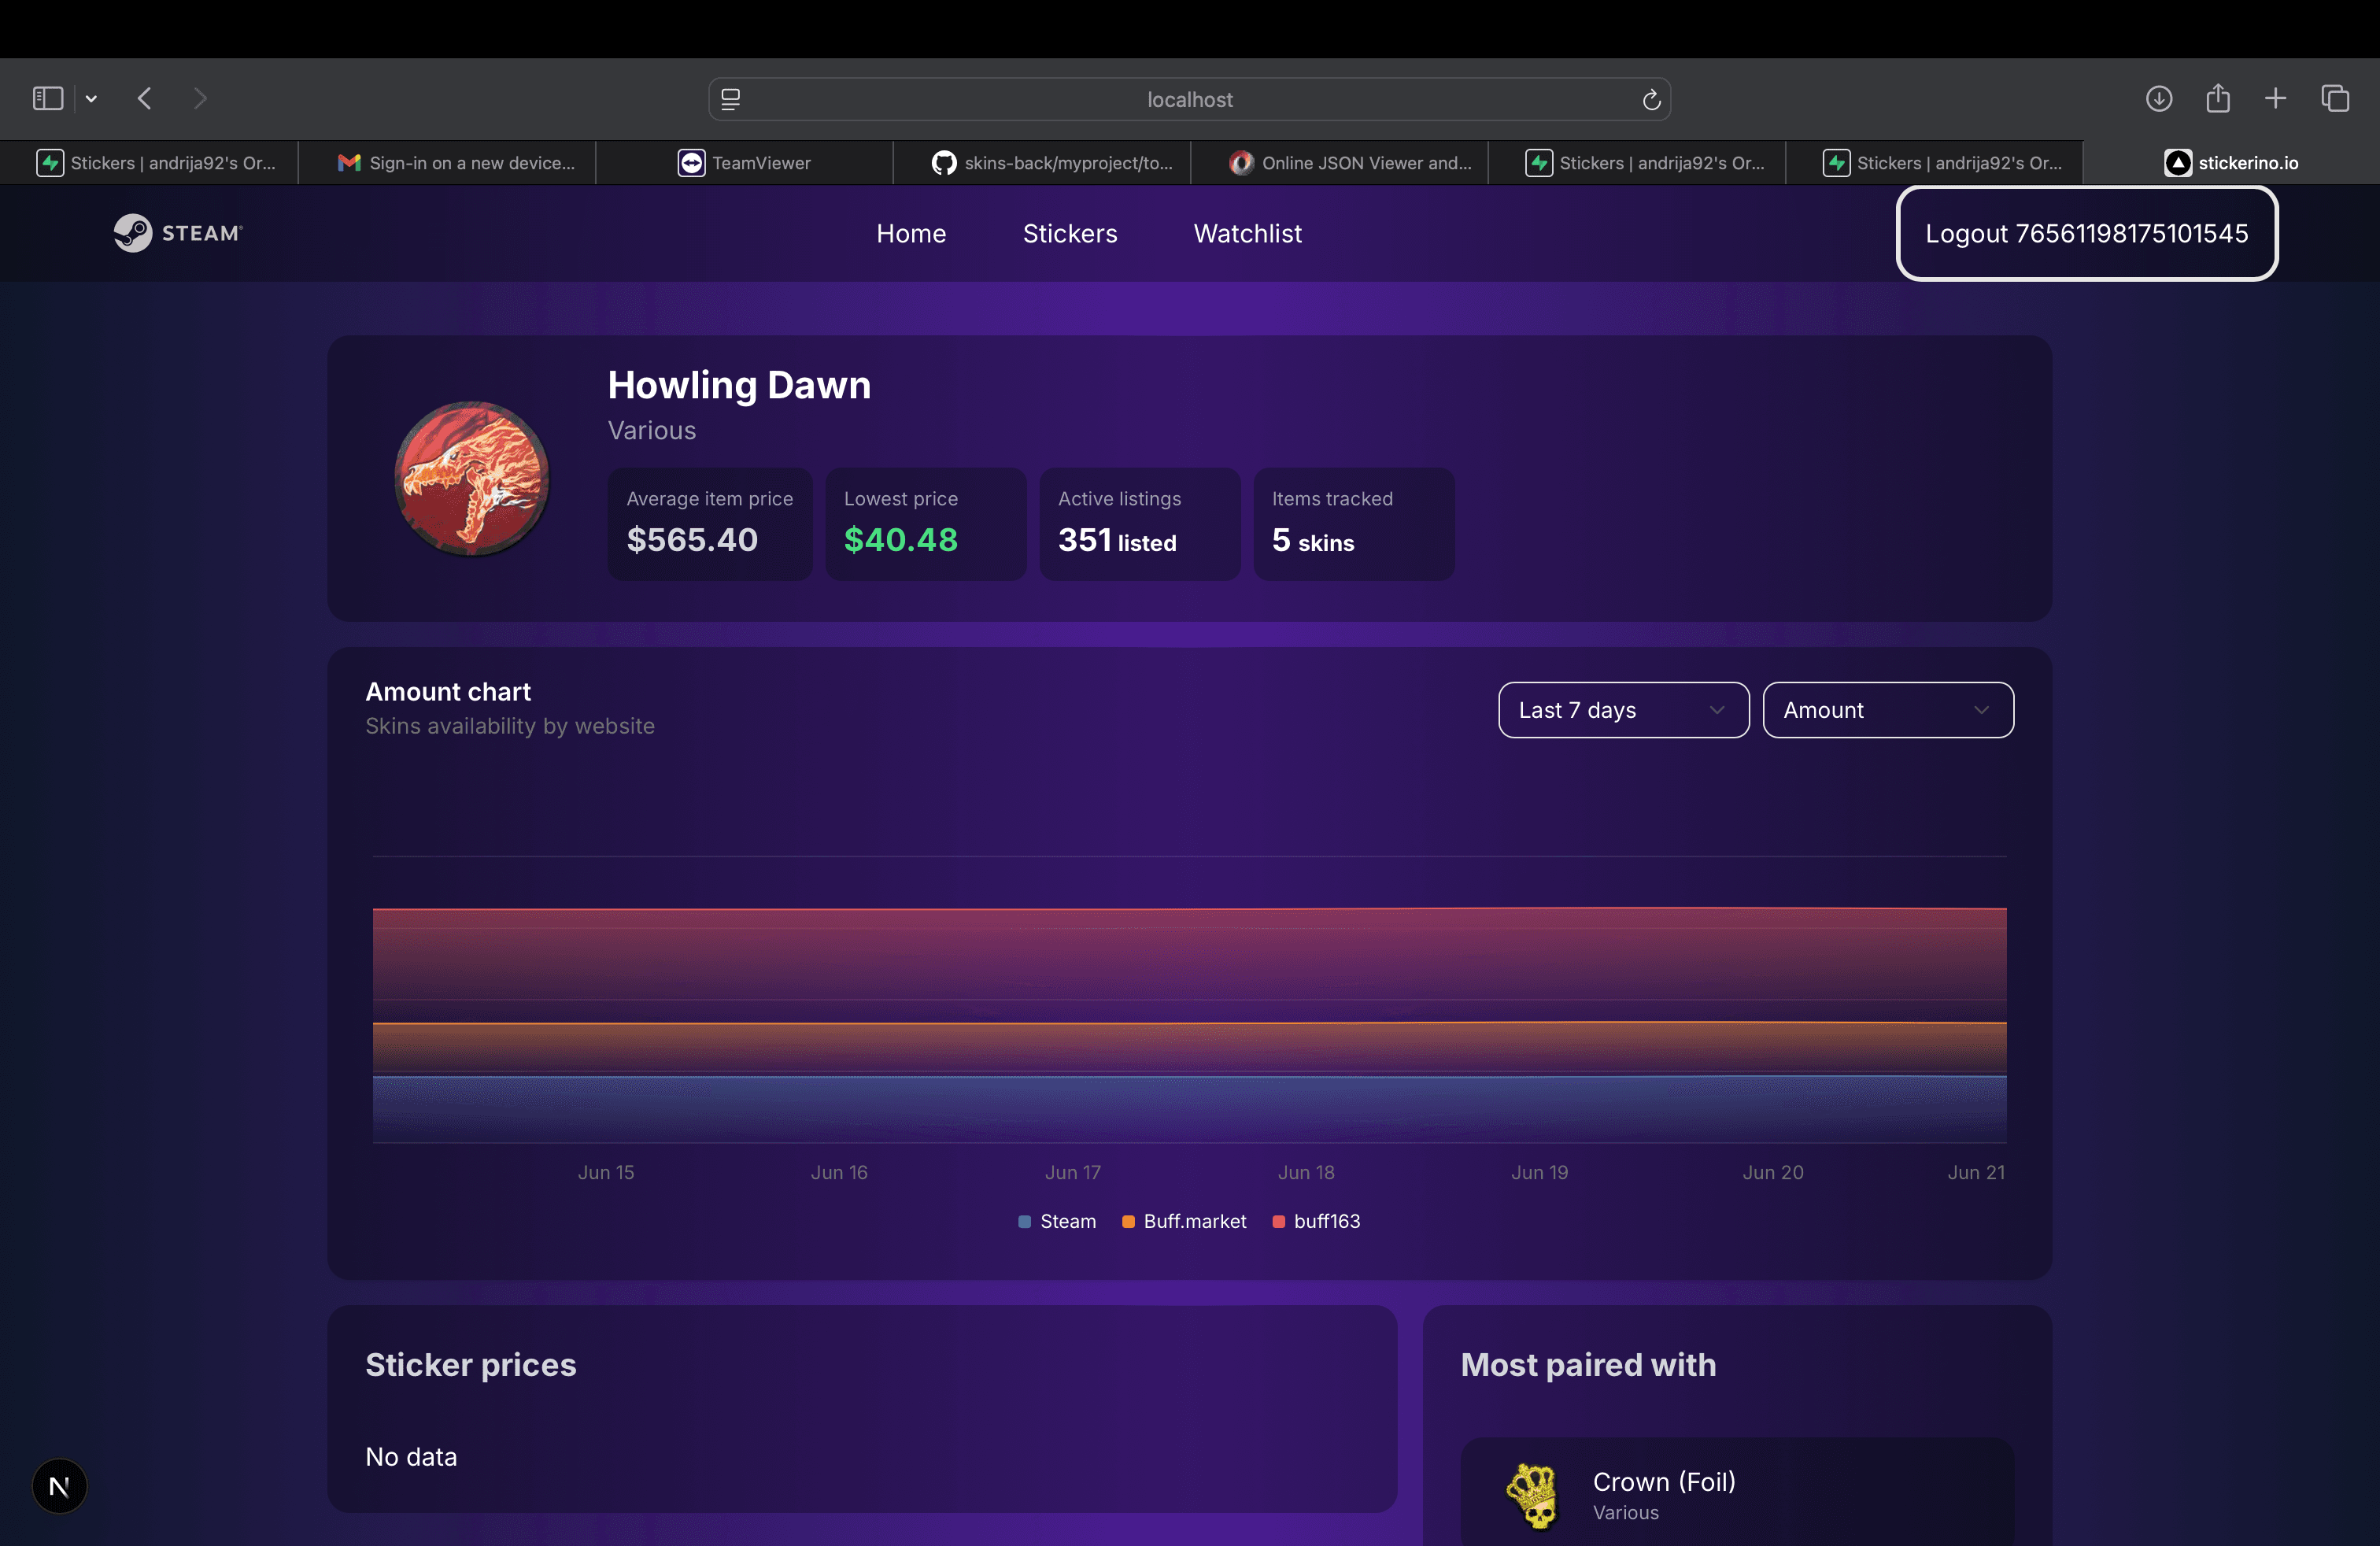Viewport: 2380px width, 1546px height.
Task: Click the red buff163 area in chart
Action: (x=1189, y=964)
